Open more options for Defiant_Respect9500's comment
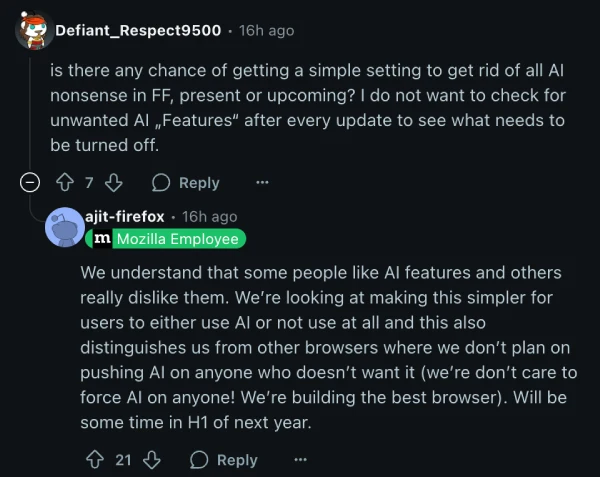Screen dimensions: 600x477 pos(262,183)
